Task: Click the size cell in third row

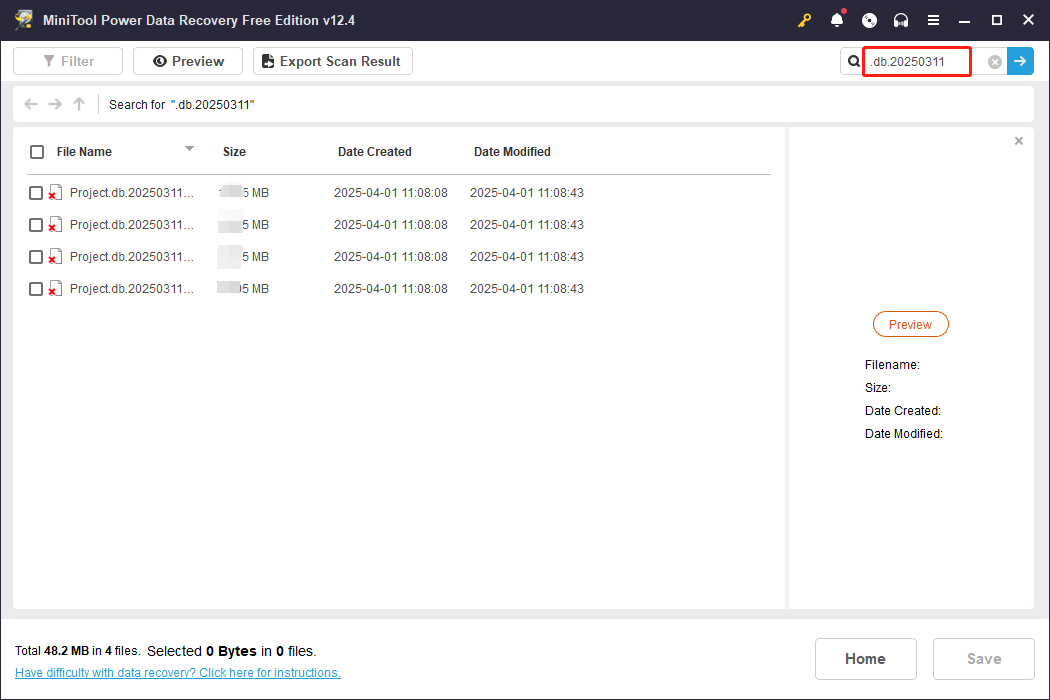Action: click(x=244, y=257)
